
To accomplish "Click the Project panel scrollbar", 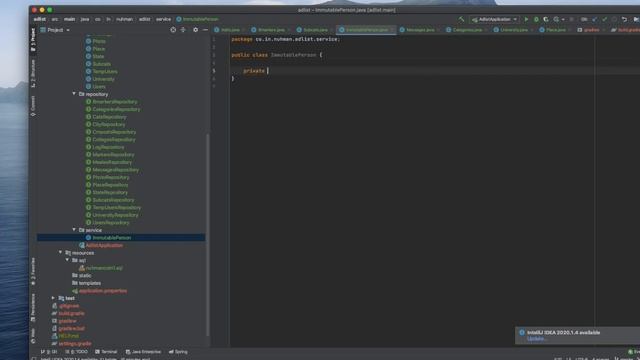I will coord(208,235).
